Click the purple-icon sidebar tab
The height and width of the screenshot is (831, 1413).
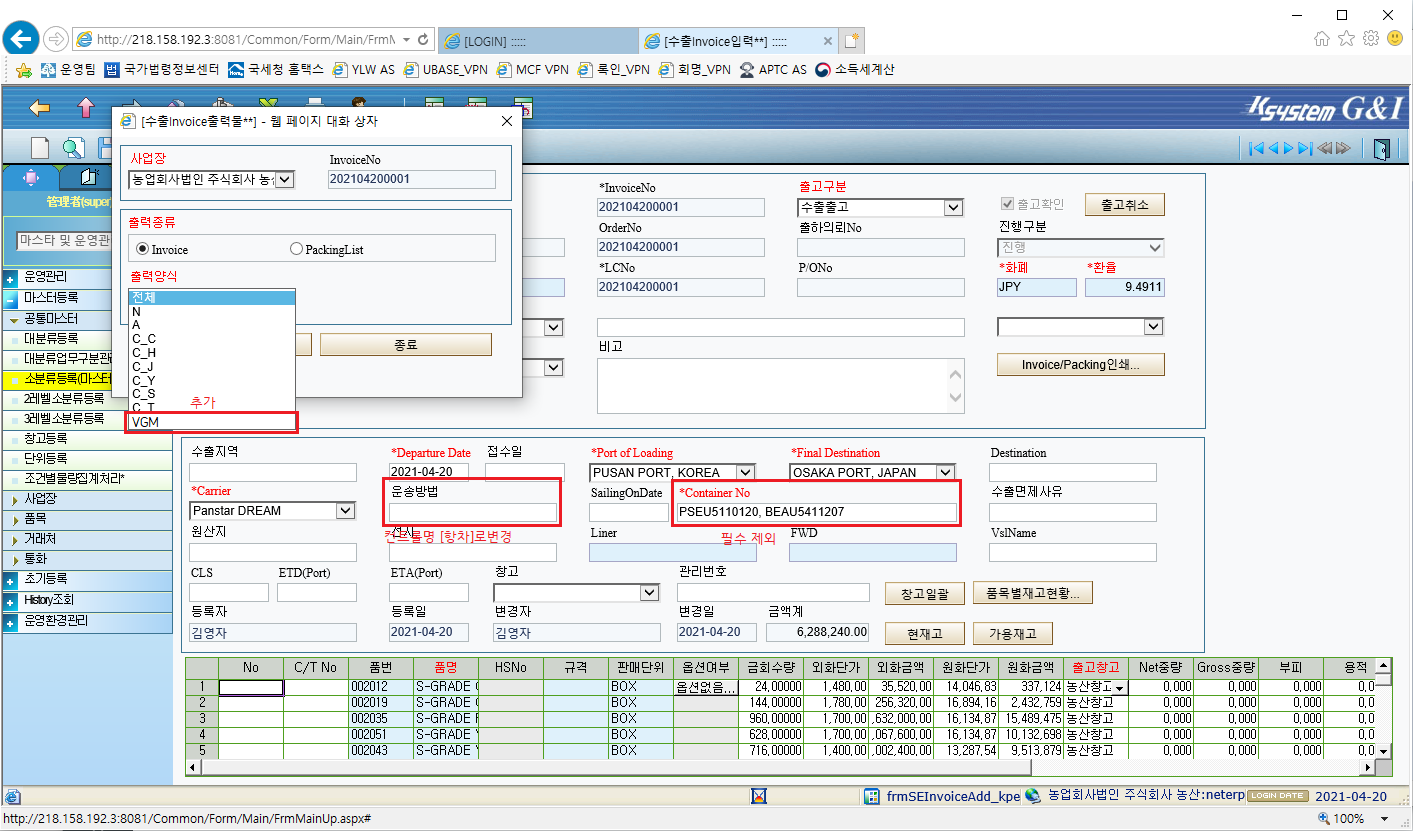click(x=30, y=177)
